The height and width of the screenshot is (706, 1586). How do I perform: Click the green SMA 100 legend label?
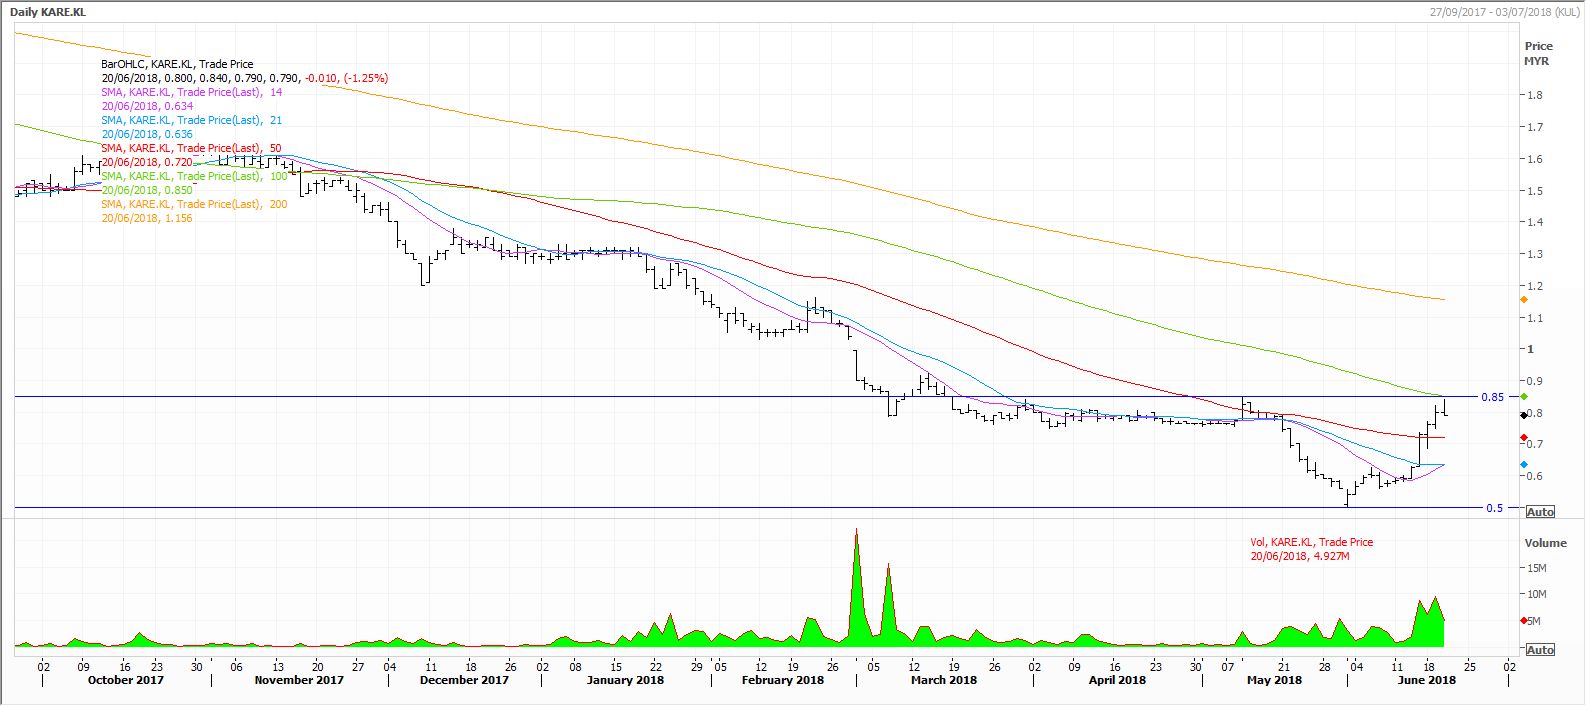[x=194, y=176]
